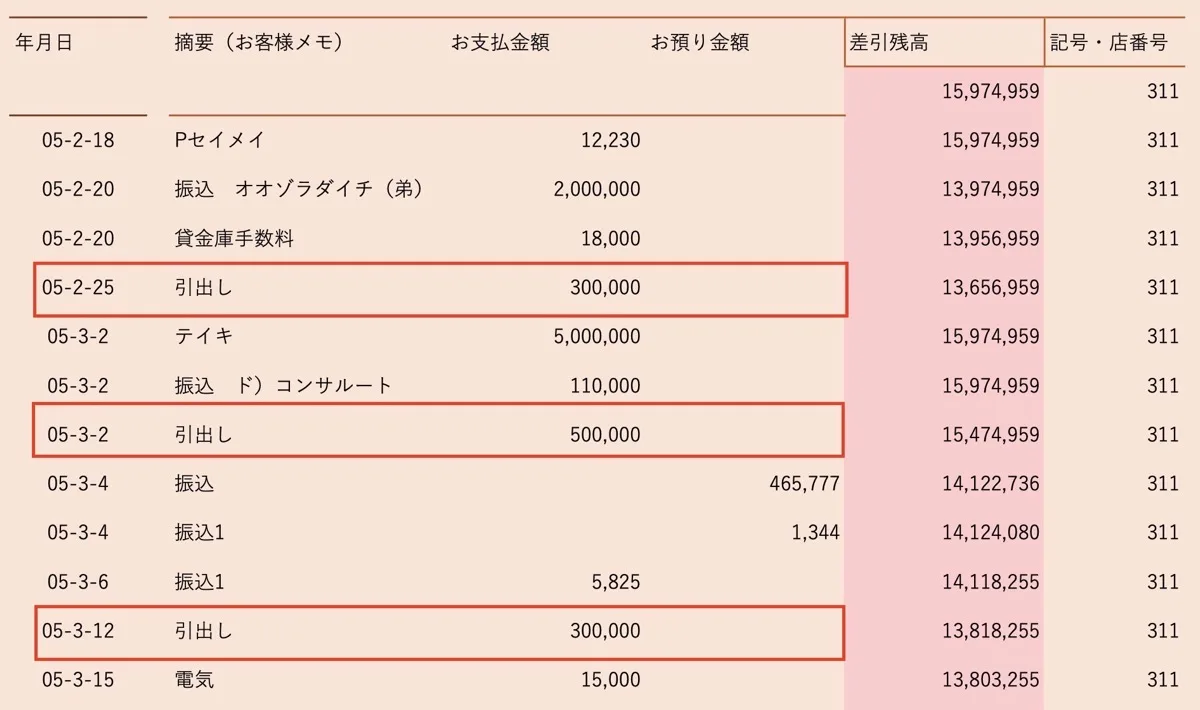1200x710 pixels.
Task: Select the 貸金庫手数料 entry
Action: tap(234, 239)
